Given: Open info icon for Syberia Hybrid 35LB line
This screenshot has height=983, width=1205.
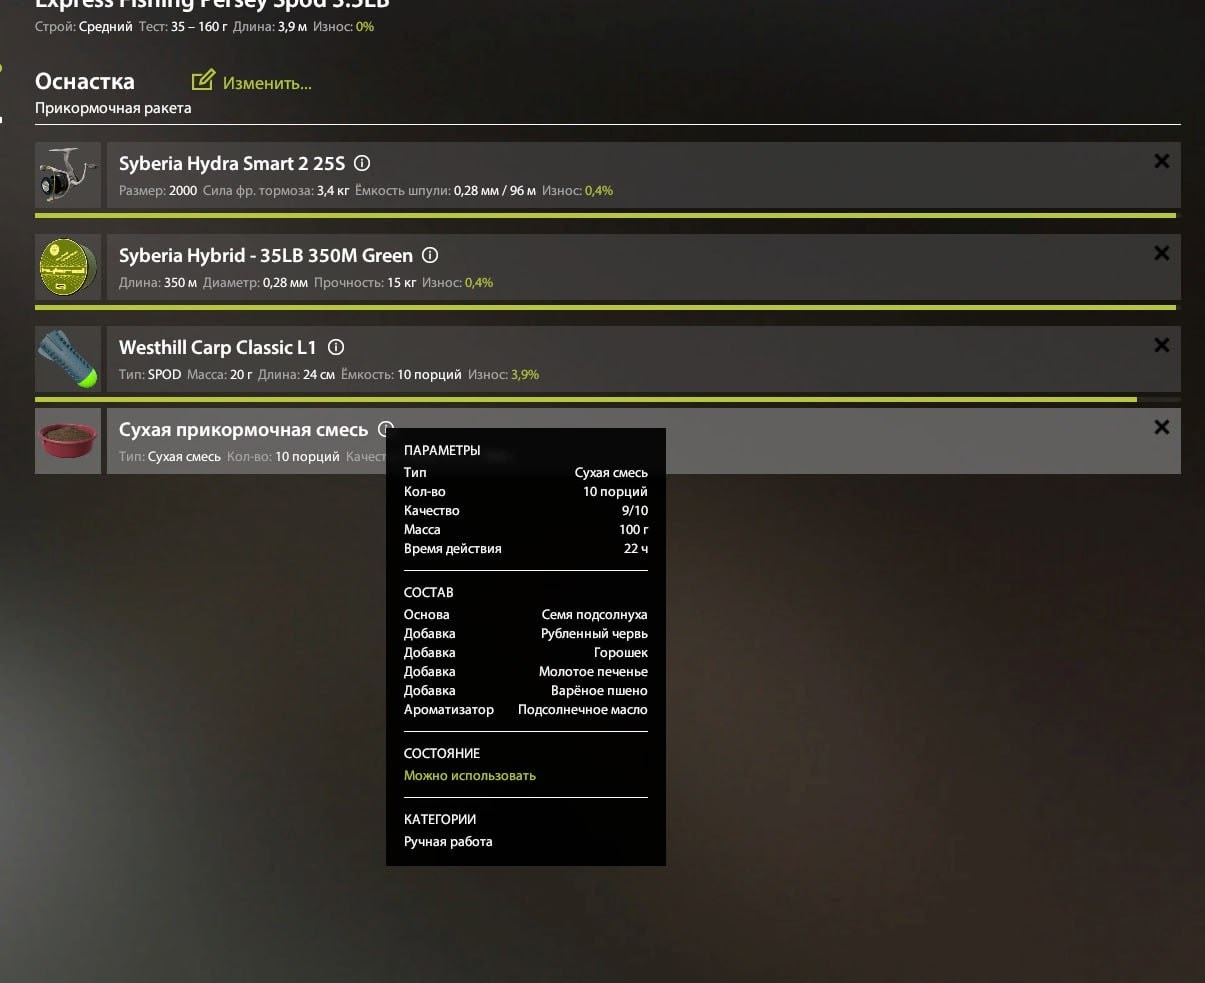Looking at the screenshot, I should pyautogui.click(x=430, y=254).
